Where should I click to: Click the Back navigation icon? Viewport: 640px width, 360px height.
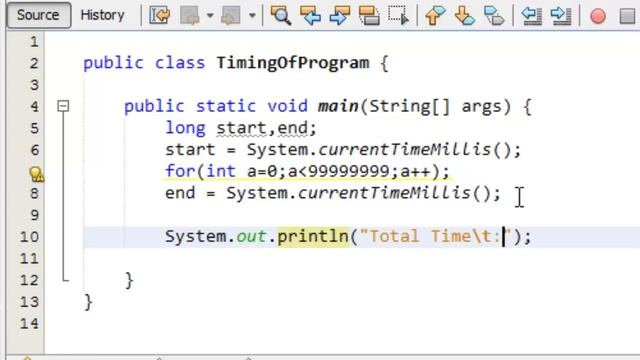[x=190, y=16]
